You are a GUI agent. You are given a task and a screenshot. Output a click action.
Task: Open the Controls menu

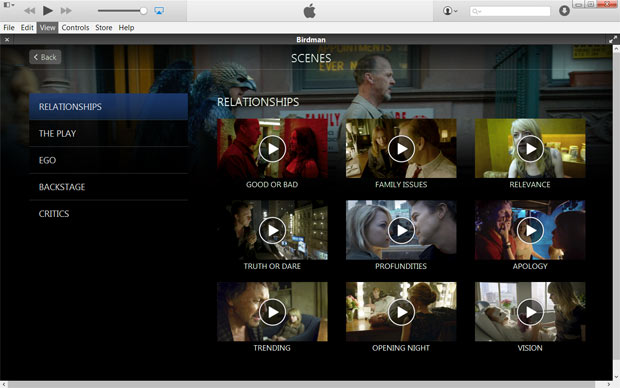pyautogui.click(x=75, y=28)
